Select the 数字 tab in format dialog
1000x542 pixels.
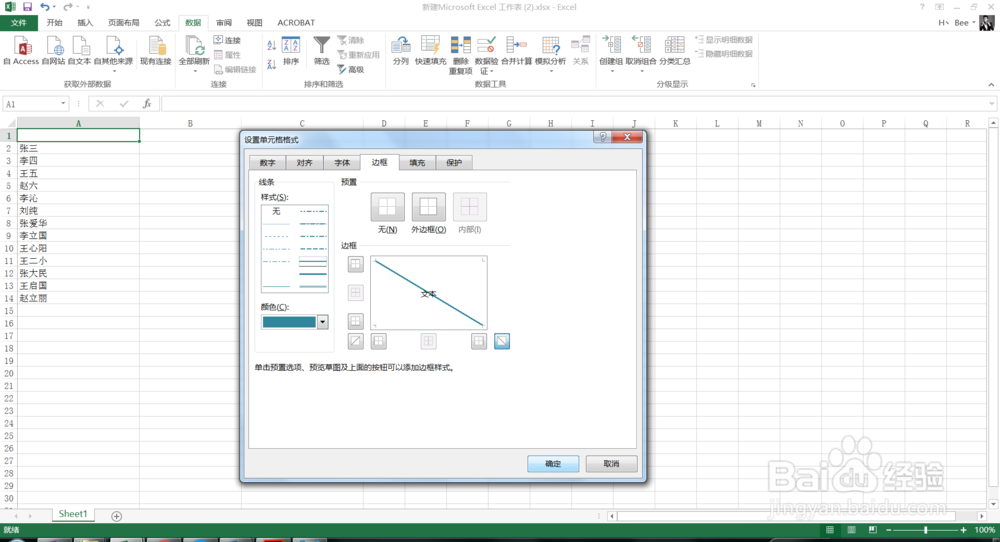pyautogui.click(x=267, y=163)
